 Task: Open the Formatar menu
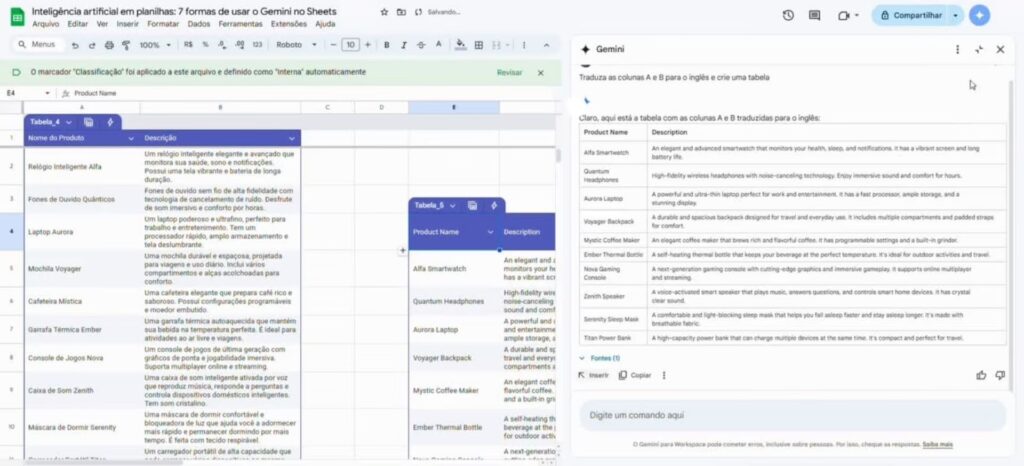pyautogui.click(x=163, y=24)
